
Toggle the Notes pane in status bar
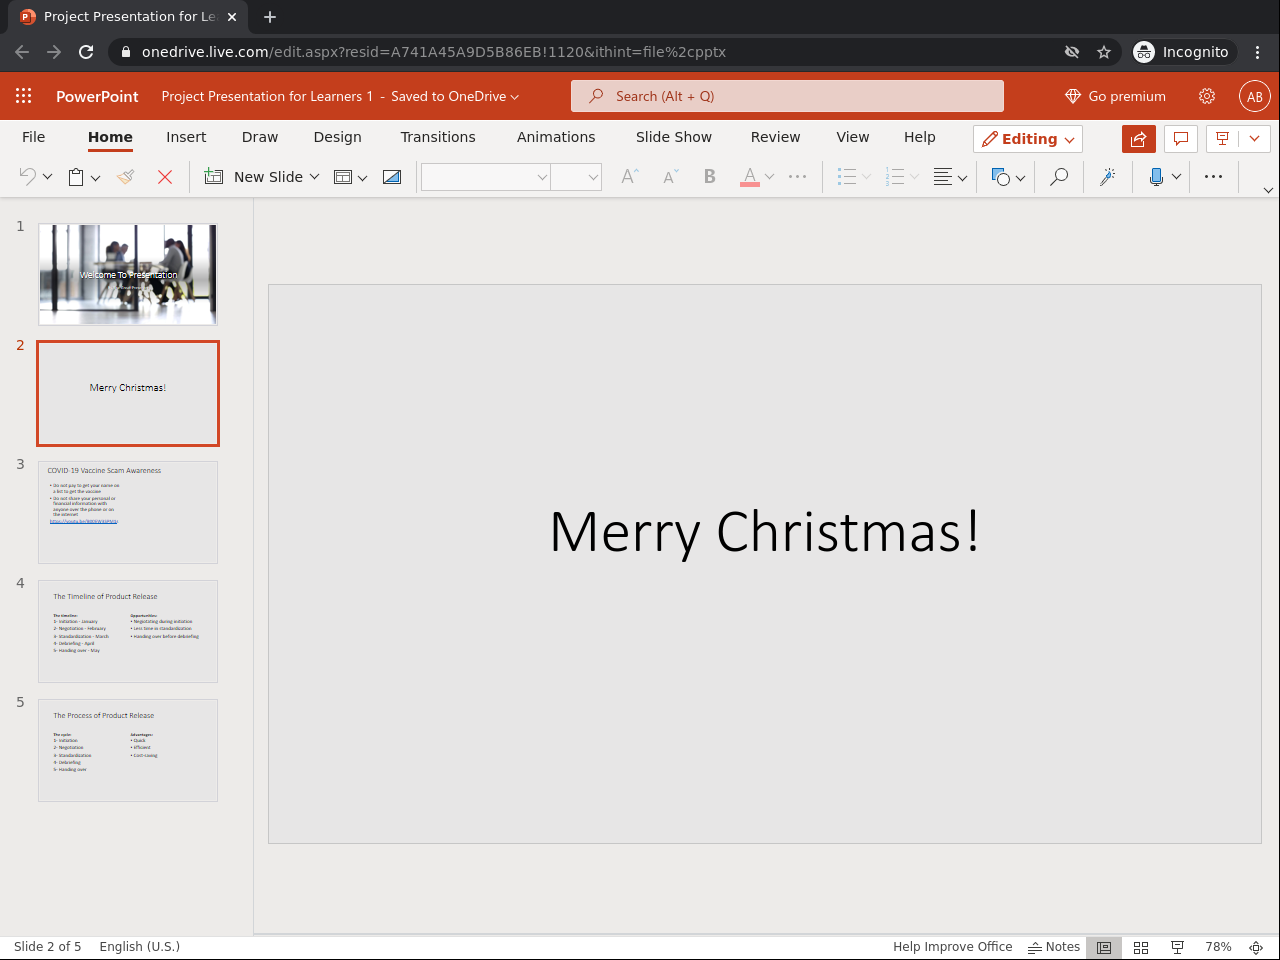tap(1054, 947)
